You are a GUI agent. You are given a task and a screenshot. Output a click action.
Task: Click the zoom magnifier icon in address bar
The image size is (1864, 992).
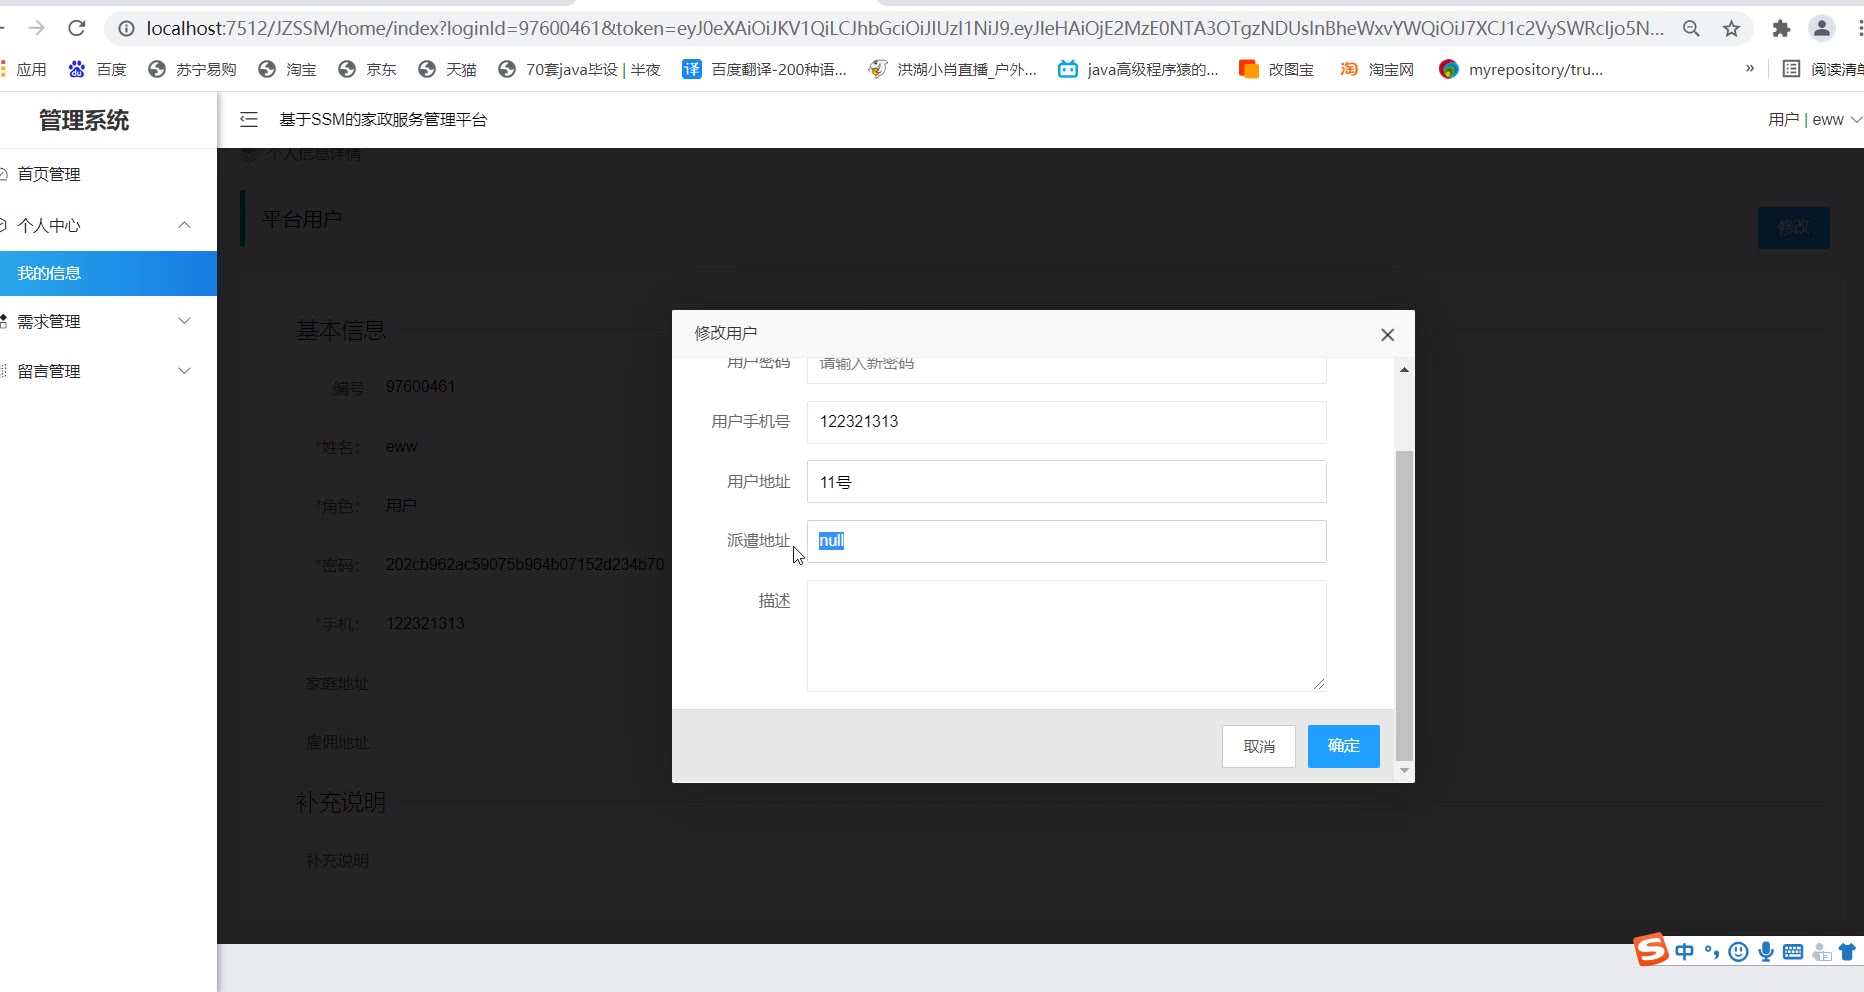click(1691, 29)
